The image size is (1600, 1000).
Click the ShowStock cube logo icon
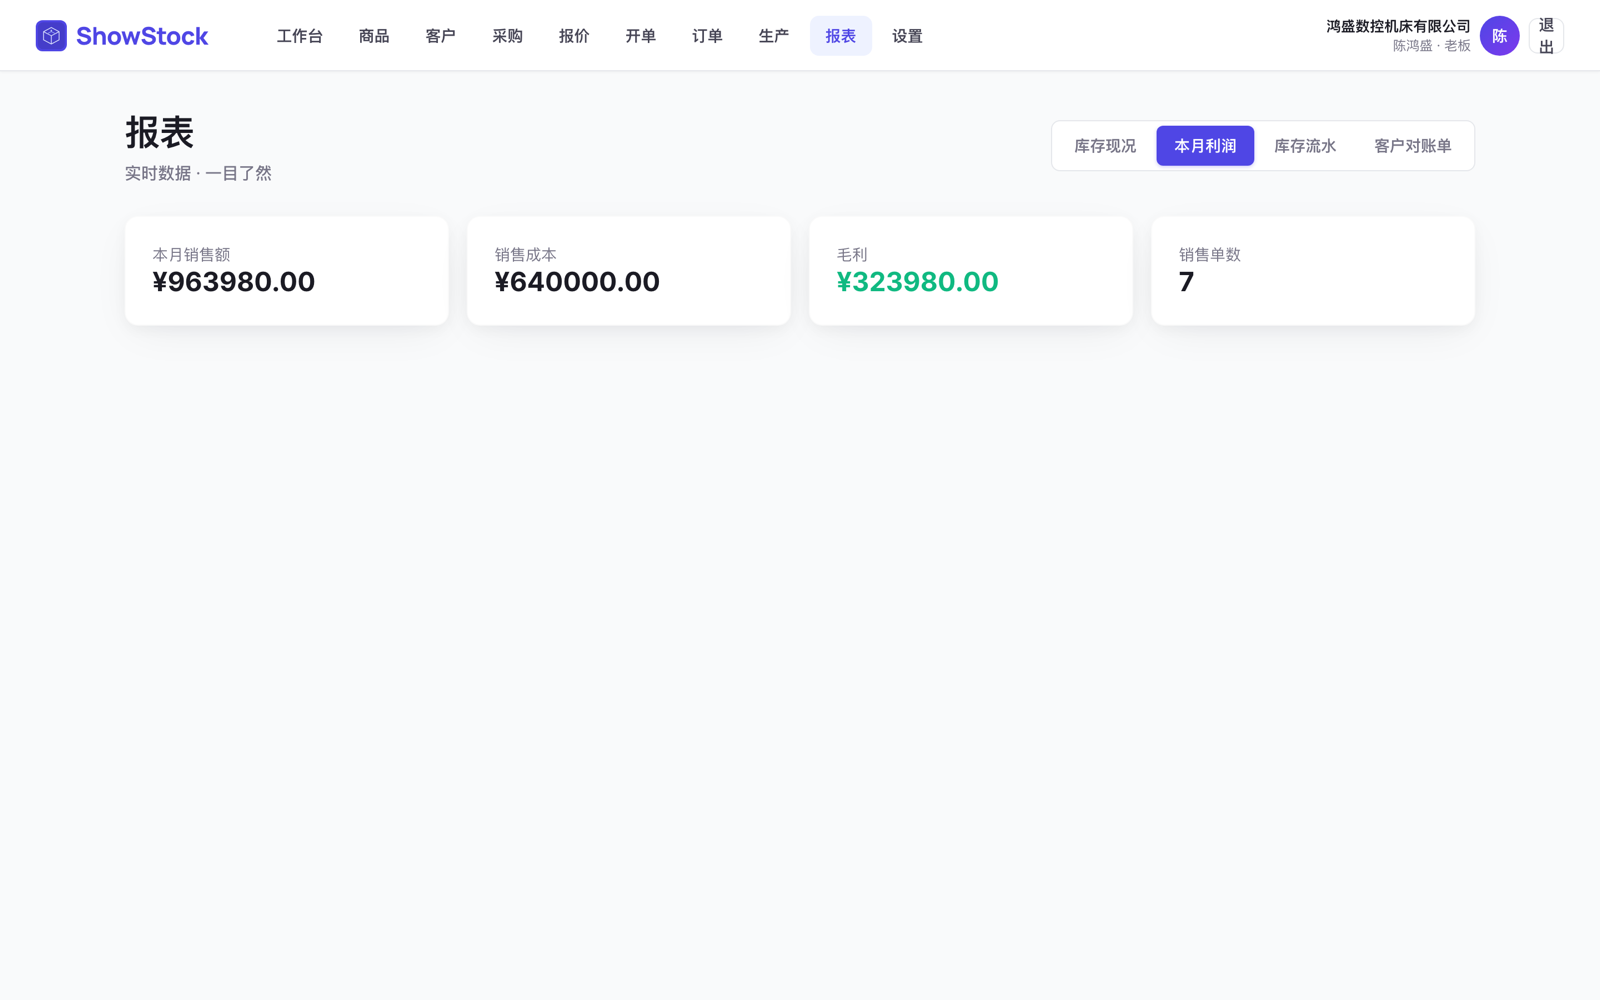point(51,36)
